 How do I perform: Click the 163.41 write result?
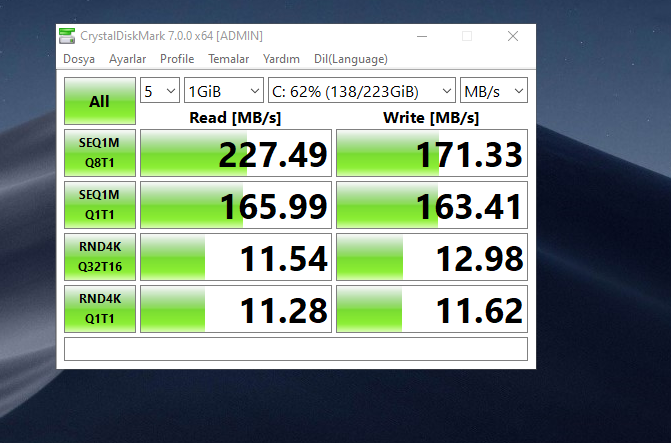click(x=432, y=205)
